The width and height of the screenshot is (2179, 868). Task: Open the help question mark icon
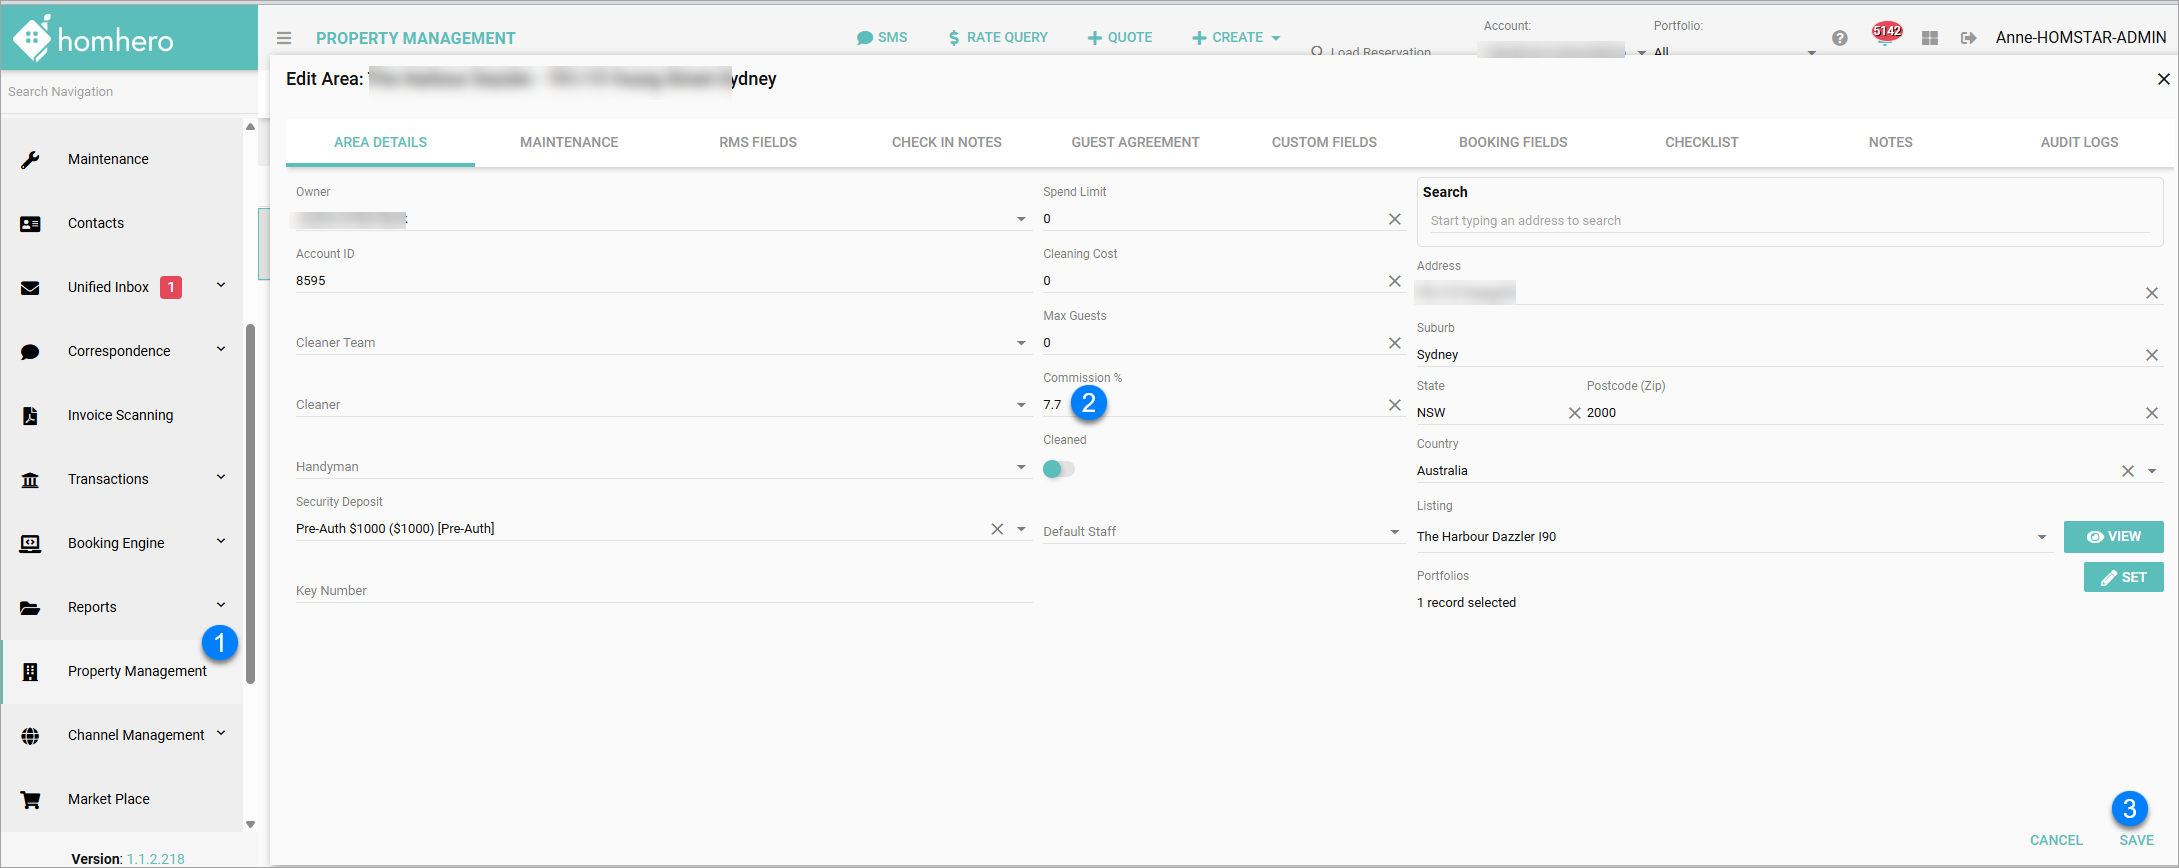(1839, 38)
